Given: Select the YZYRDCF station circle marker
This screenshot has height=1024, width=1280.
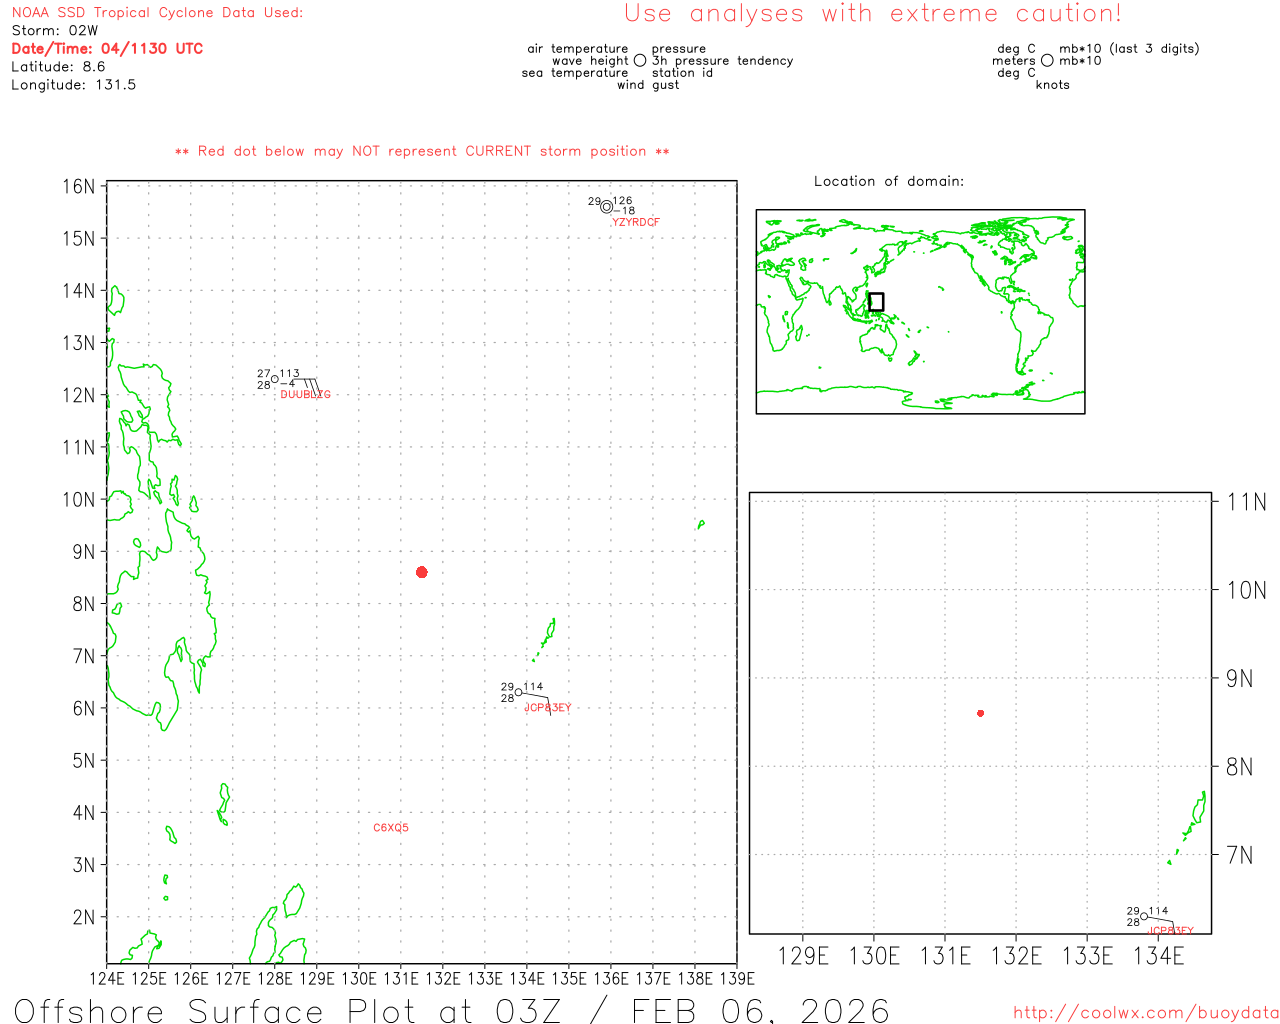Looking at the screenshot, I should (606, 207).
